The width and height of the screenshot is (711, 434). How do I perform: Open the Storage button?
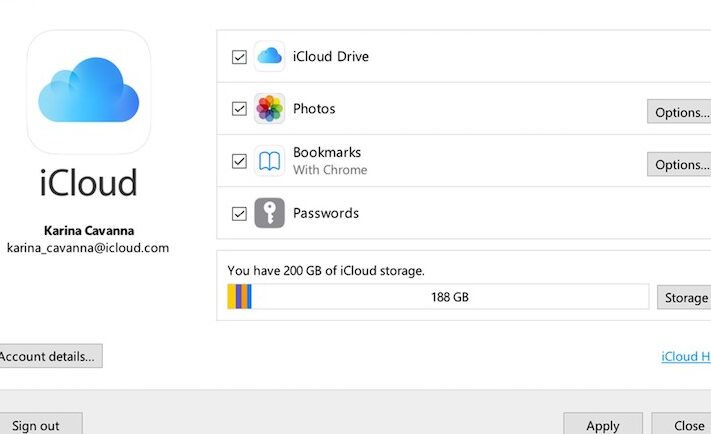pyautogui.click(x=684, y=297)
